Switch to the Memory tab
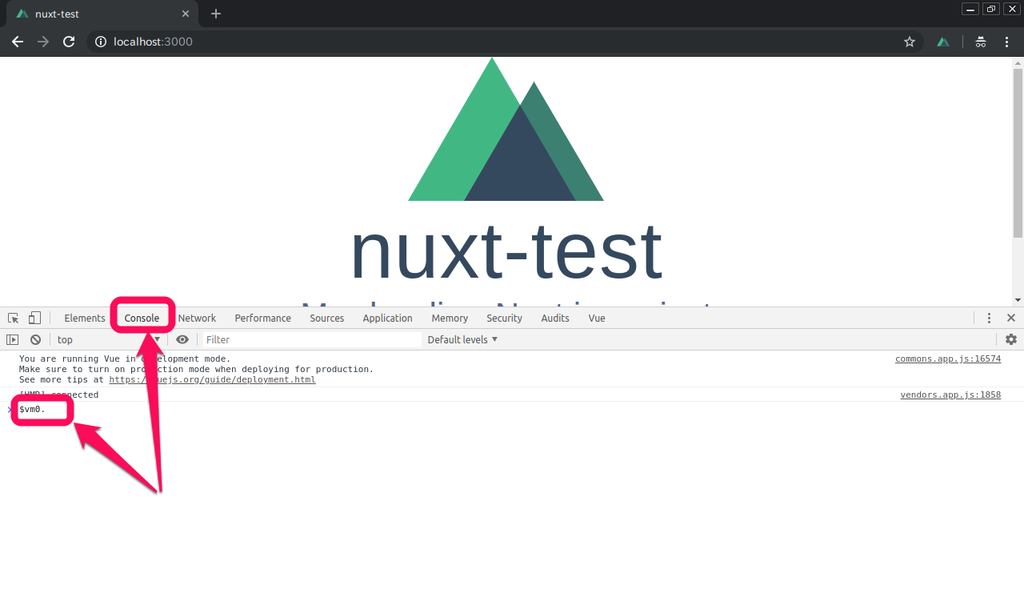Image resolution: width=1024 pixels, height=605 pixels. (x=449, y=318)
